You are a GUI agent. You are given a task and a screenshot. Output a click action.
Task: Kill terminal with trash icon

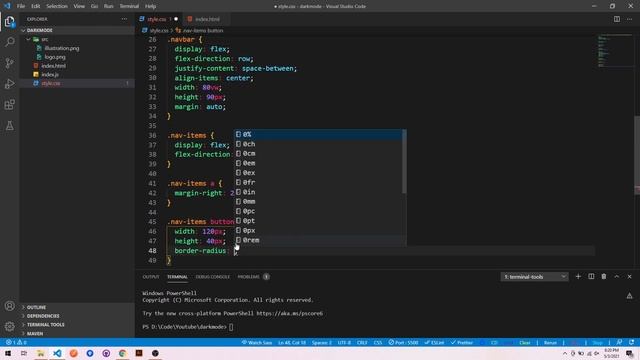(604, 277)
